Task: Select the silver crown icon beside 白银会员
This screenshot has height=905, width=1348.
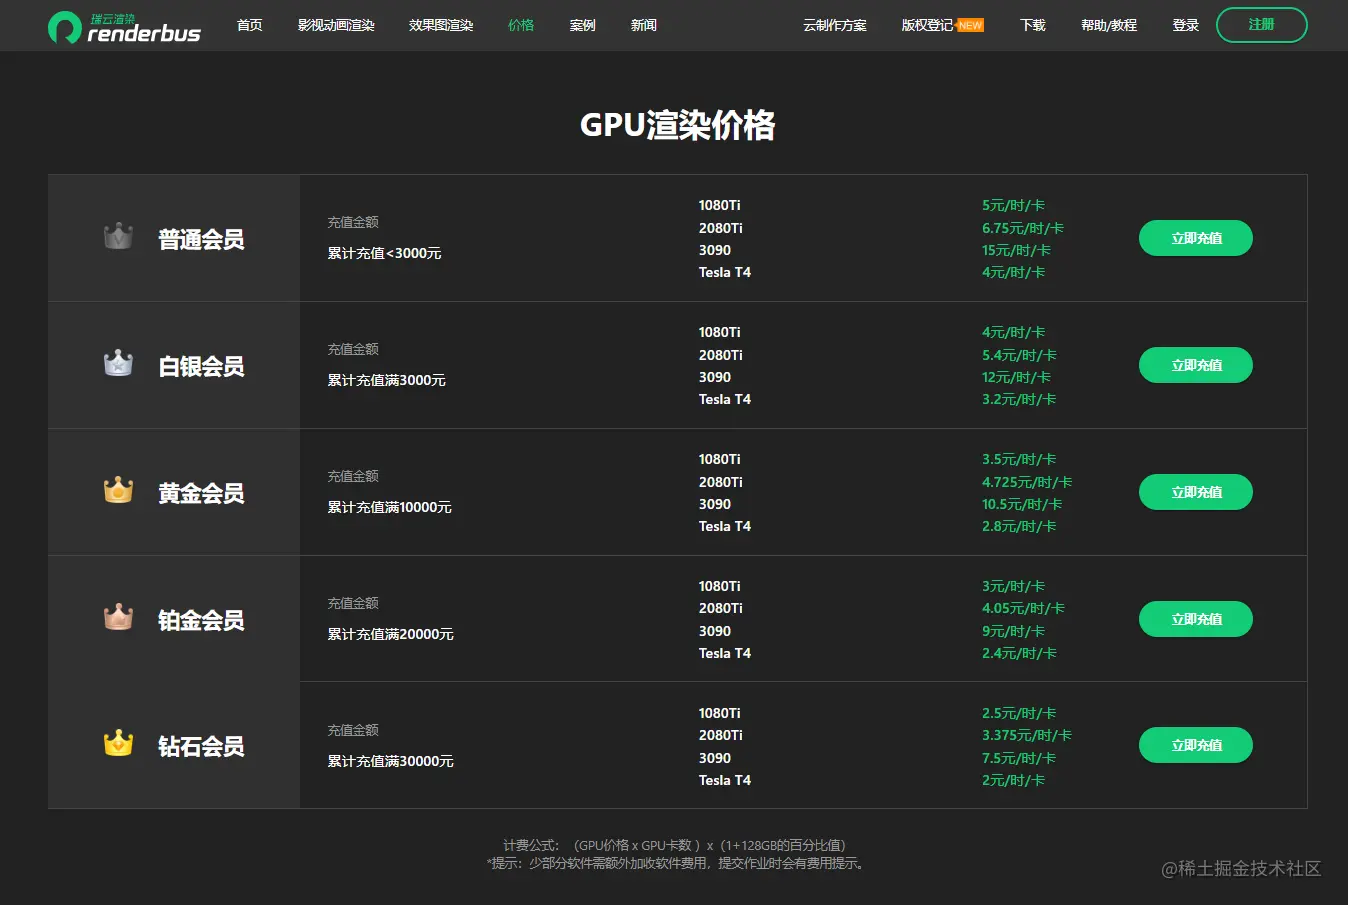Action: click(118, 364)
